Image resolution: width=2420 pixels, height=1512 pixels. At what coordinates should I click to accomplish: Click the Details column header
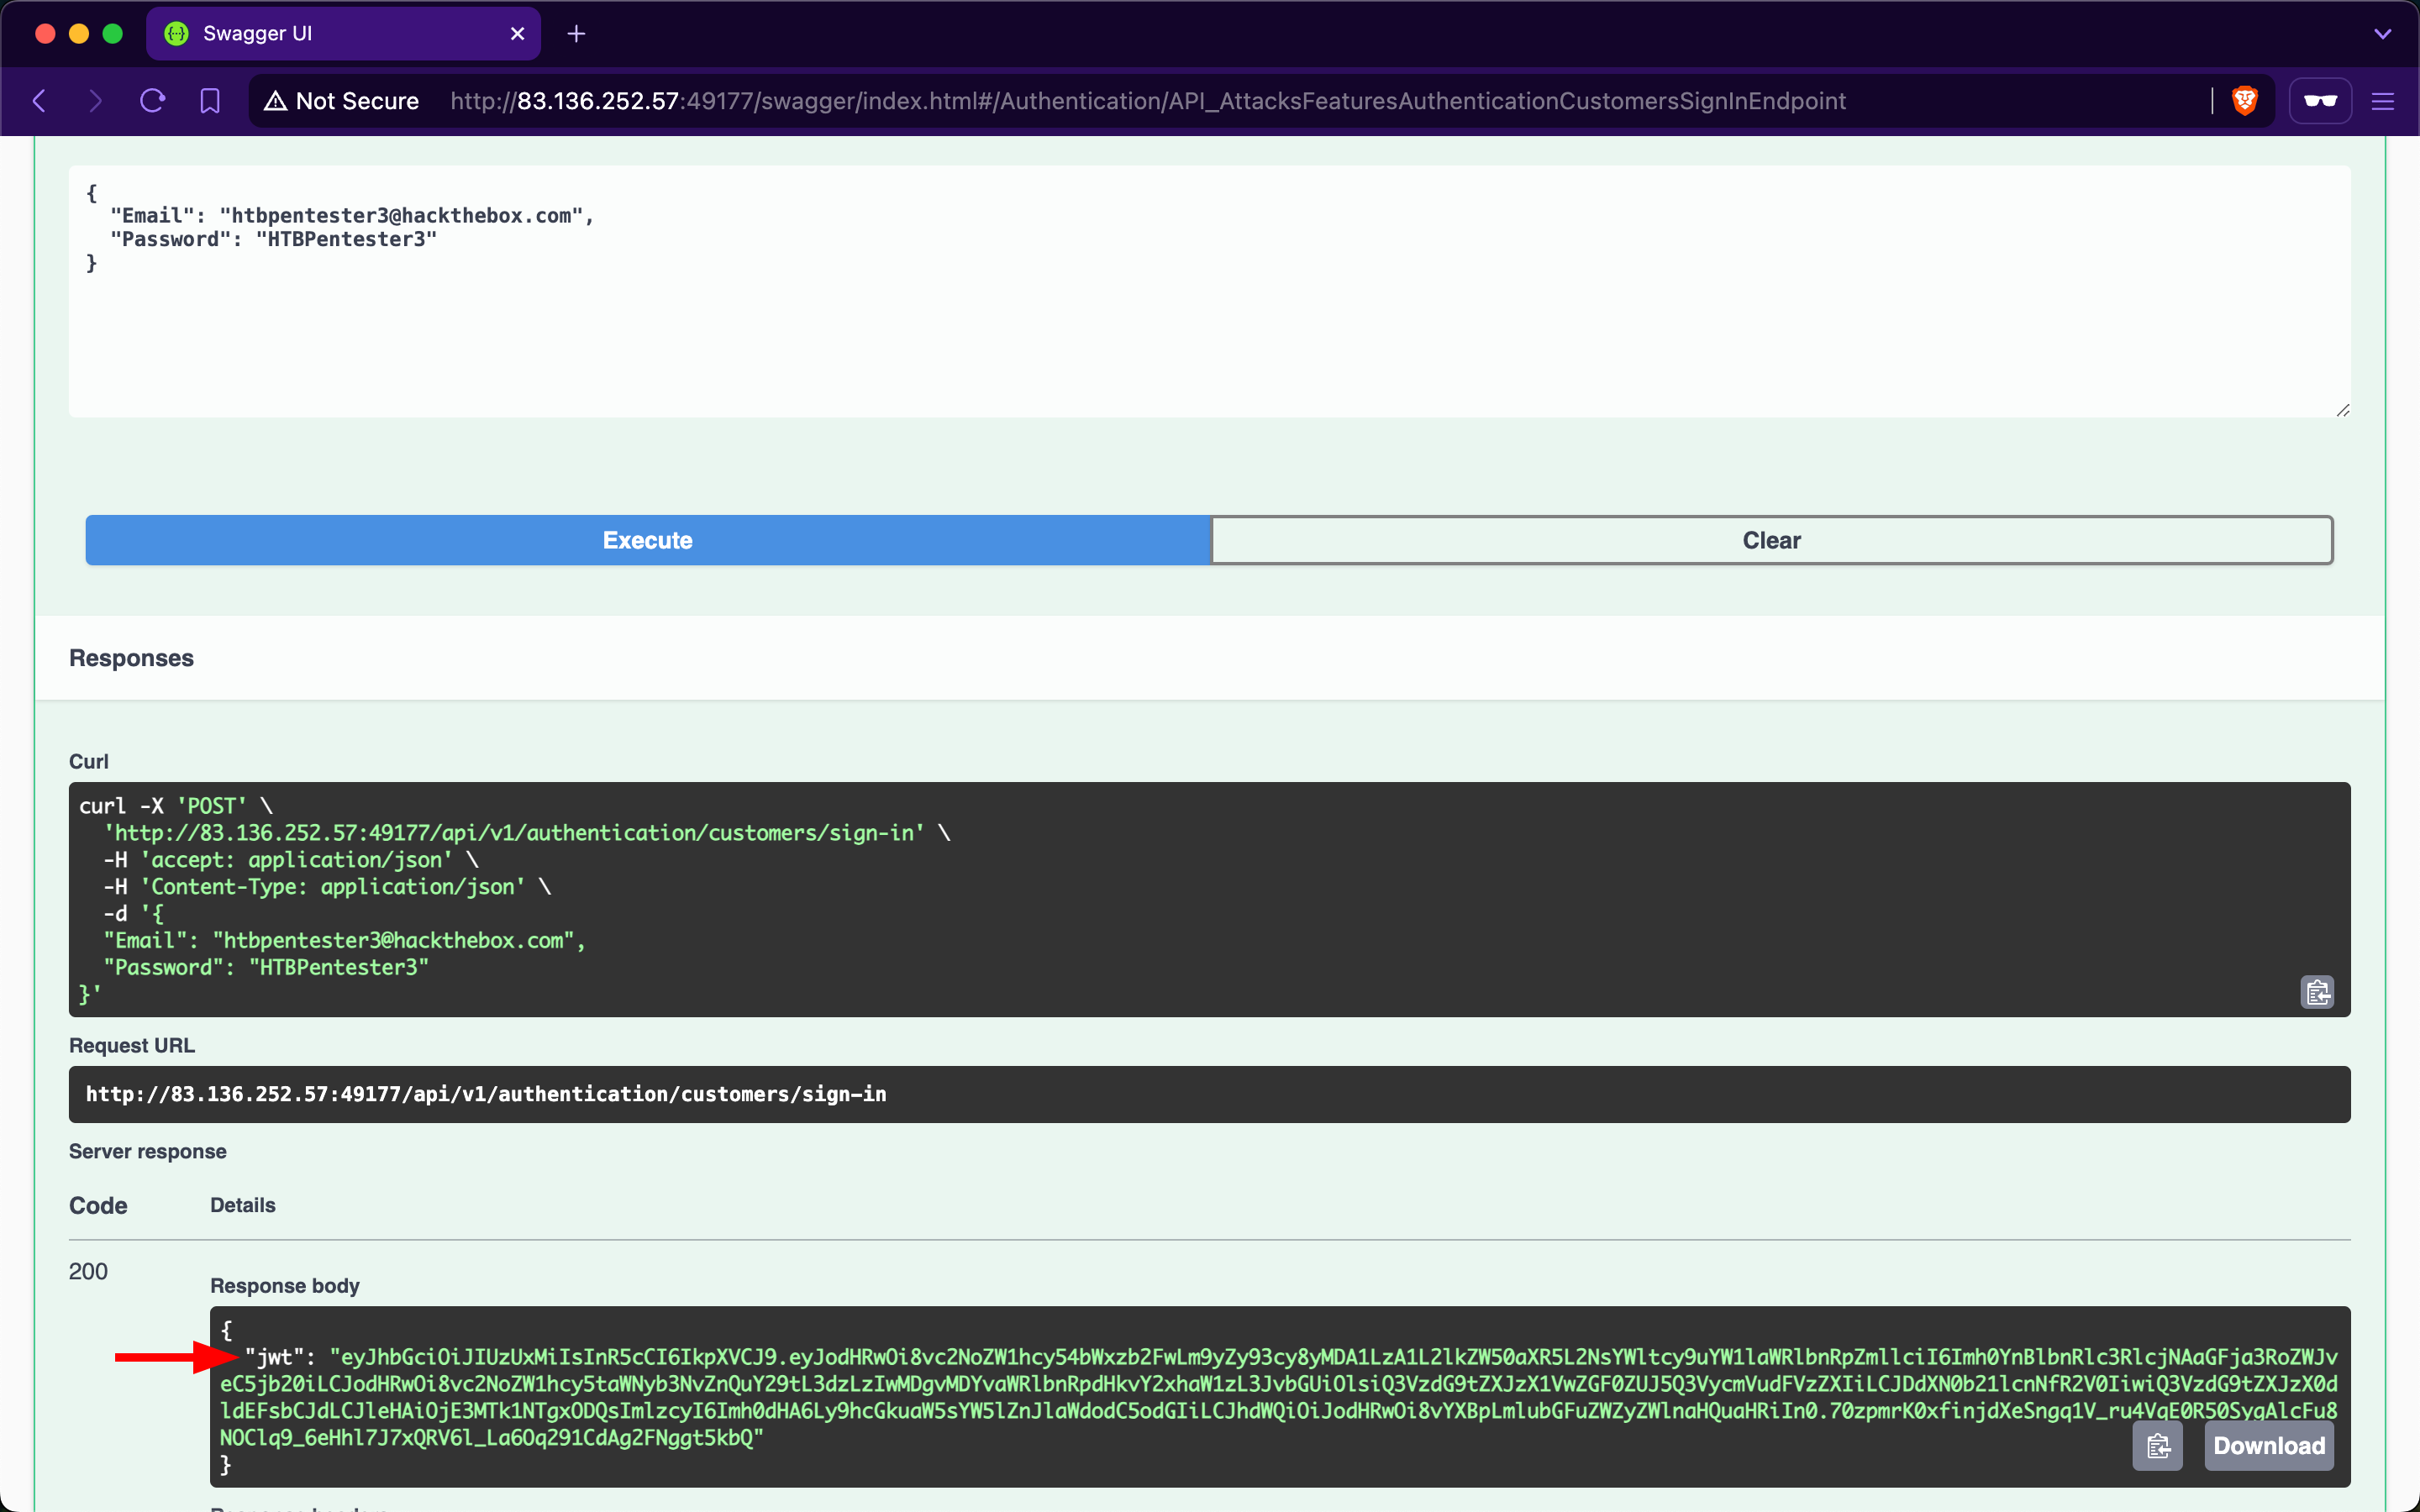tap(242, 1205)
